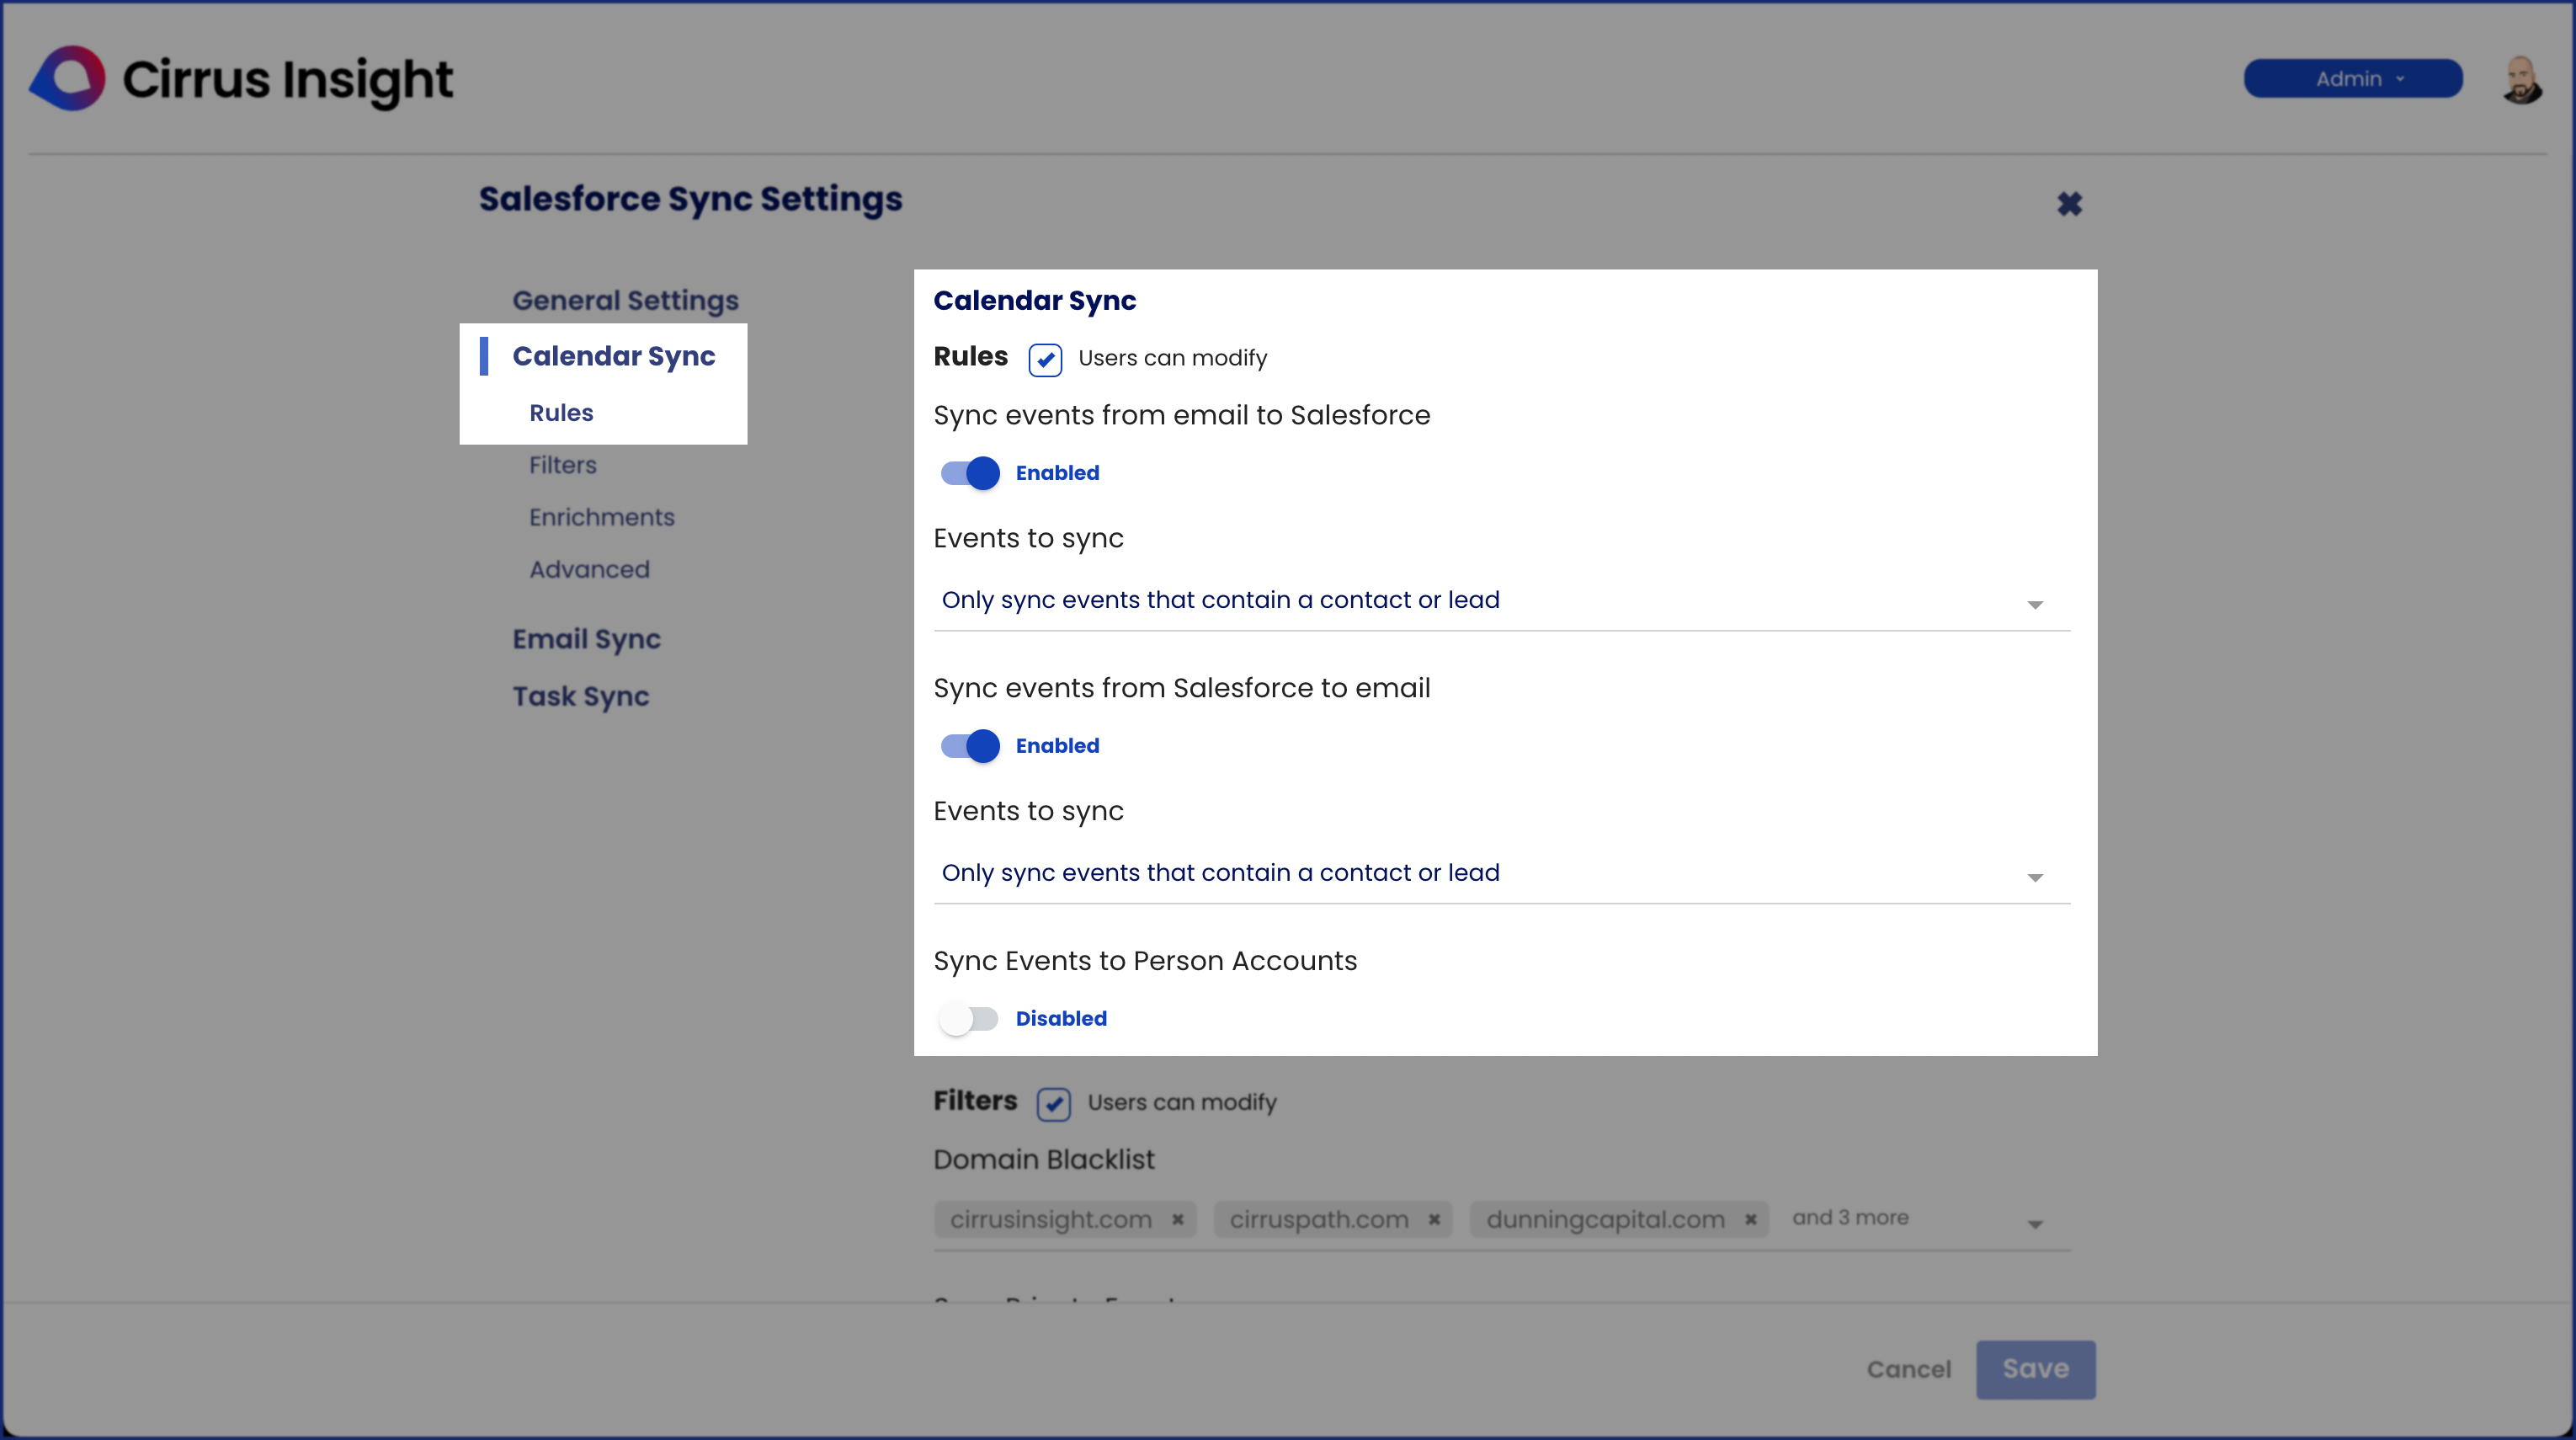Disable sync events from Salesforce to email
Image resolution: width=2576 pixels, height=1440 pixels.
tap(969, 746)
